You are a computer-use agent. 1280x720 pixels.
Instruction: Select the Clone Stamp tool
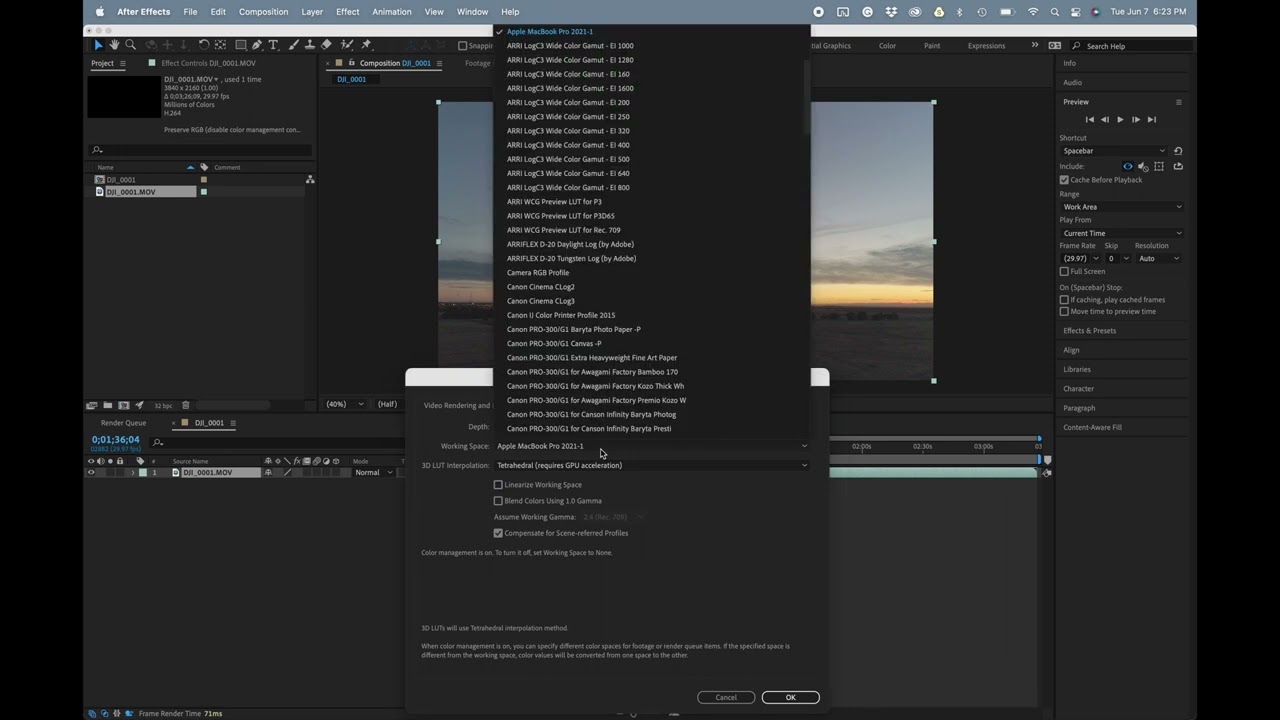tap(310, 45)
